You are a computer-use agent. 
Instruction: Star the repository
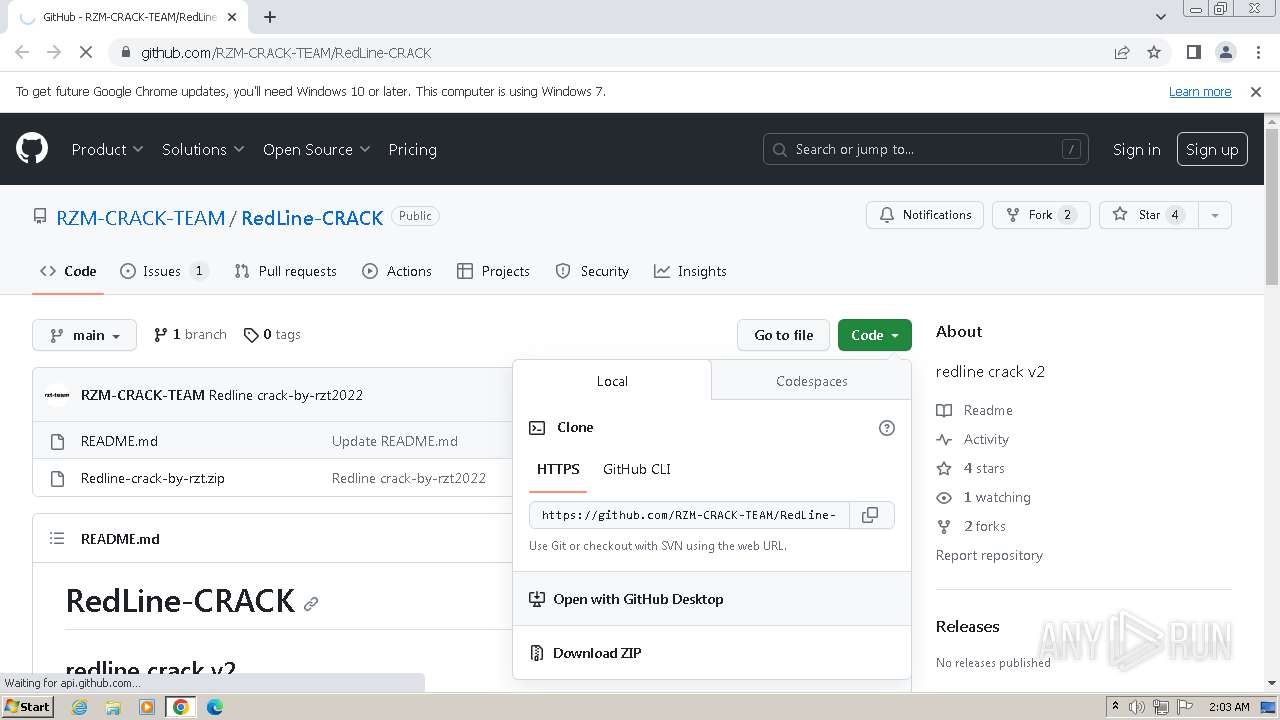[1148, 215]
